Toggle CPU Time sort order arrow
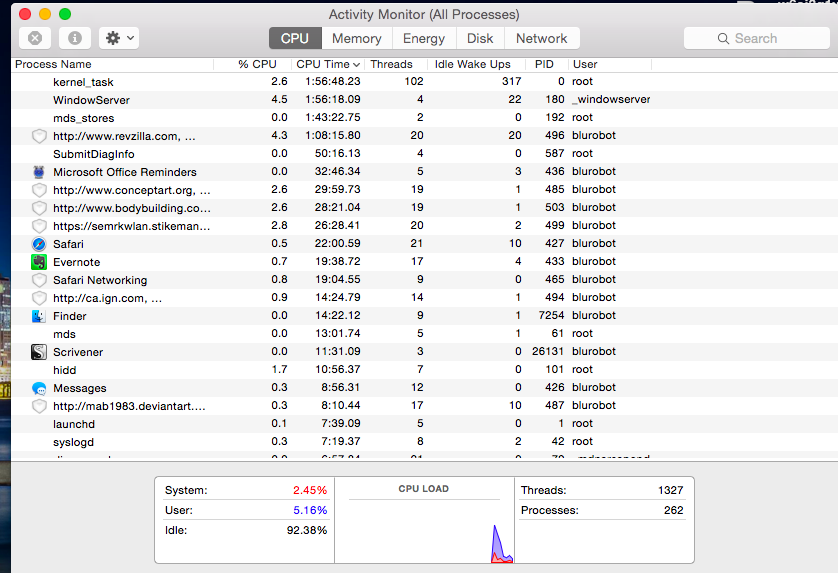The width and height of the screenshot is (838, 573). pos(356,65)
